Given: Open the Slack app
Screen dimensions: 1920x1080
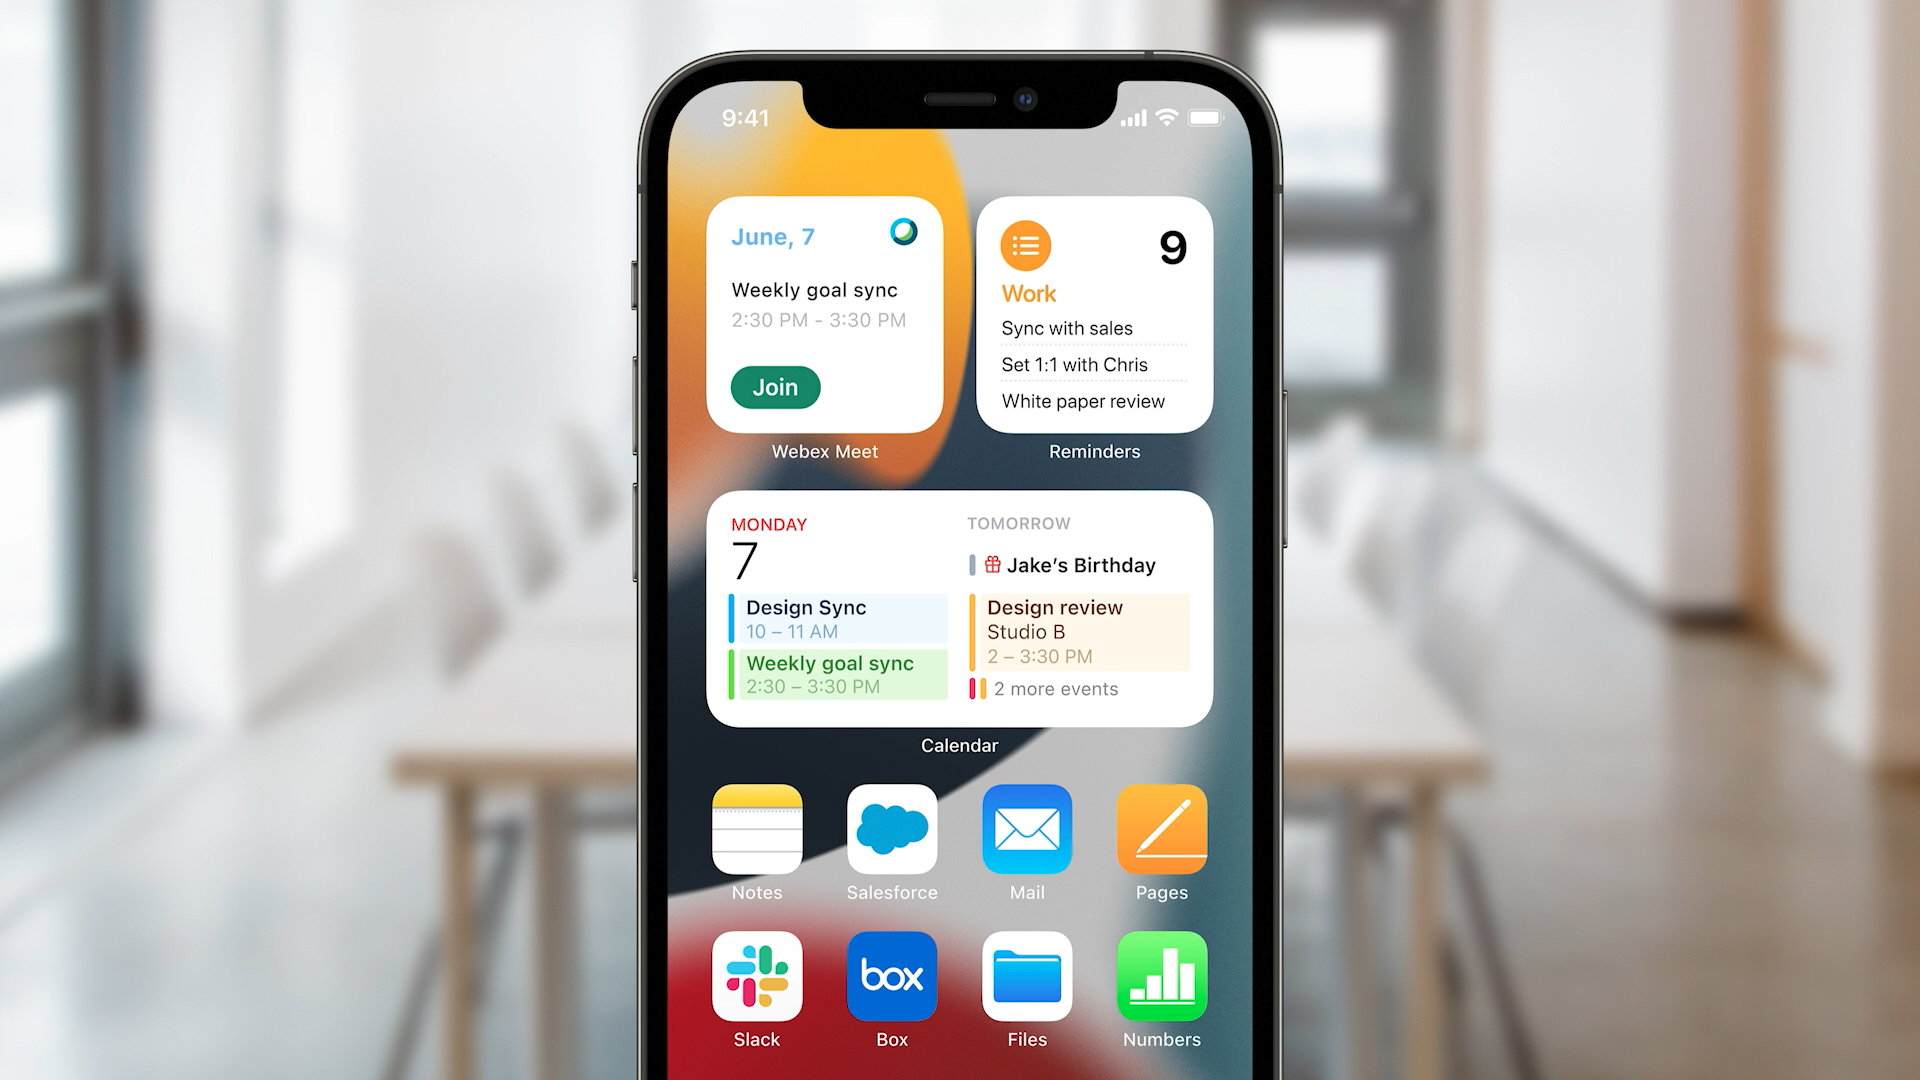Looking at the screenshot, I should (x=757, y=984).
